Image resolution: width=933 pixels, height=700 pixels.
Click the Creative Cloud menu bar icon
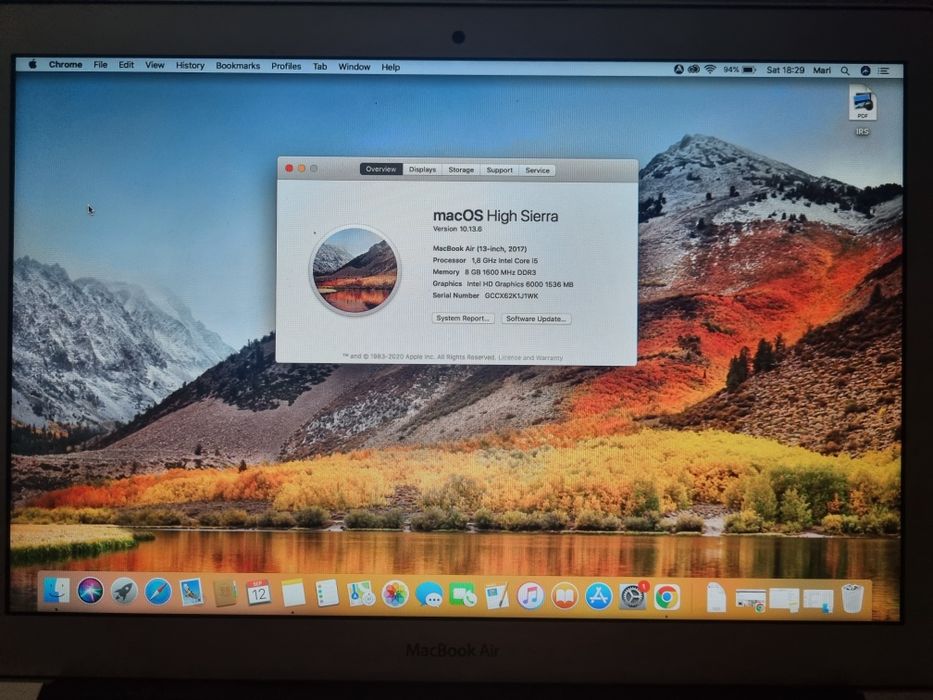tap(694, 70)
